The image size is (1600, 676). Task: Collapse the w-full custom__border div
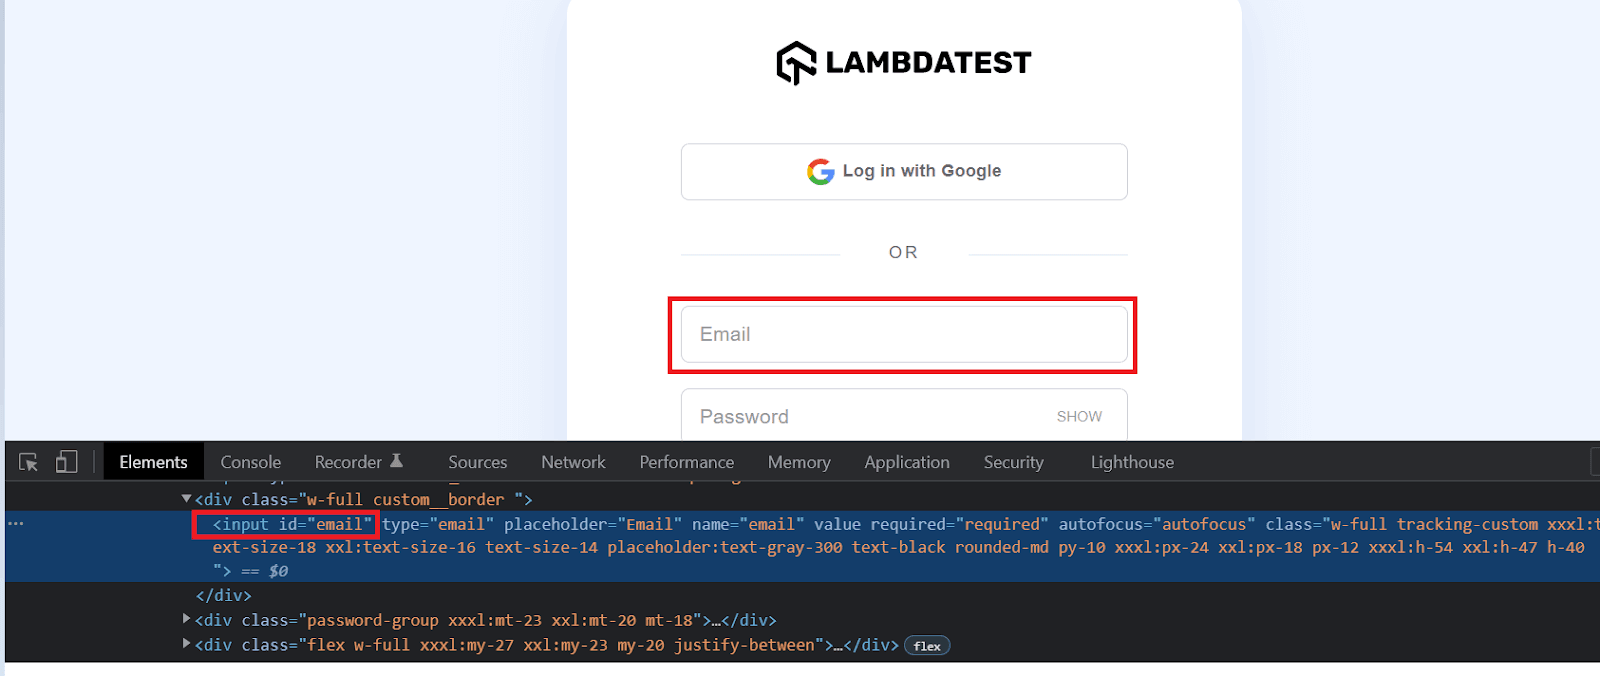[x=186, y=498]
